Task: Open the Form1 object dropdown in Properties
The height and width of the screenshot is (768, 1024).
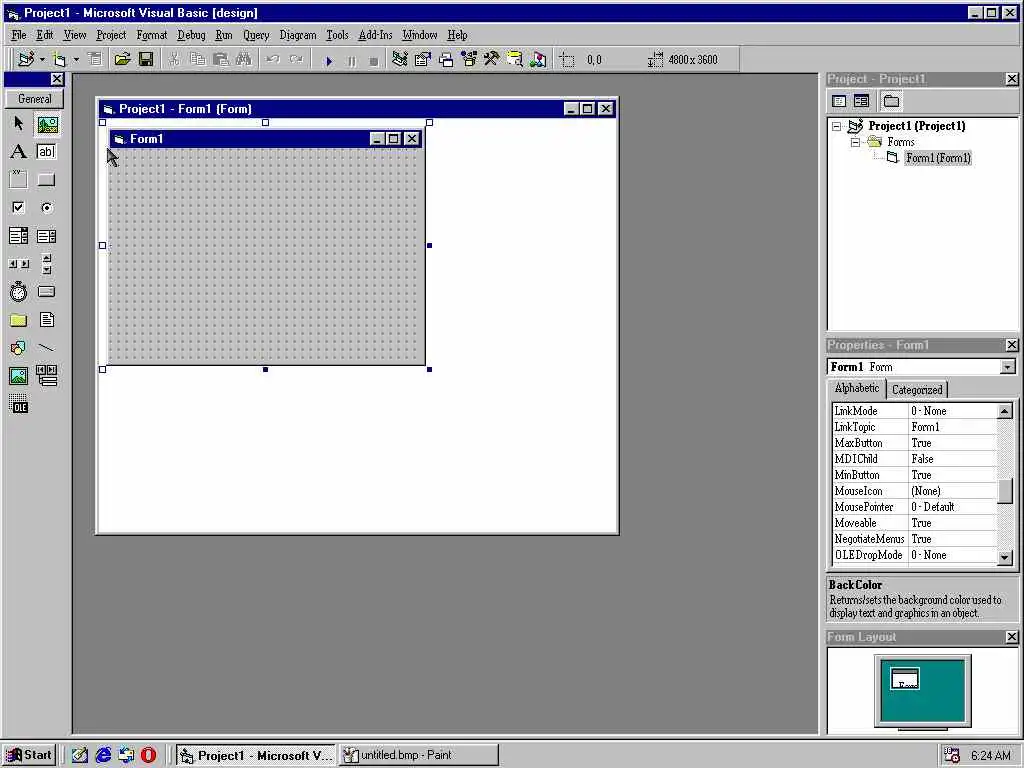Action: (1008, 367)
